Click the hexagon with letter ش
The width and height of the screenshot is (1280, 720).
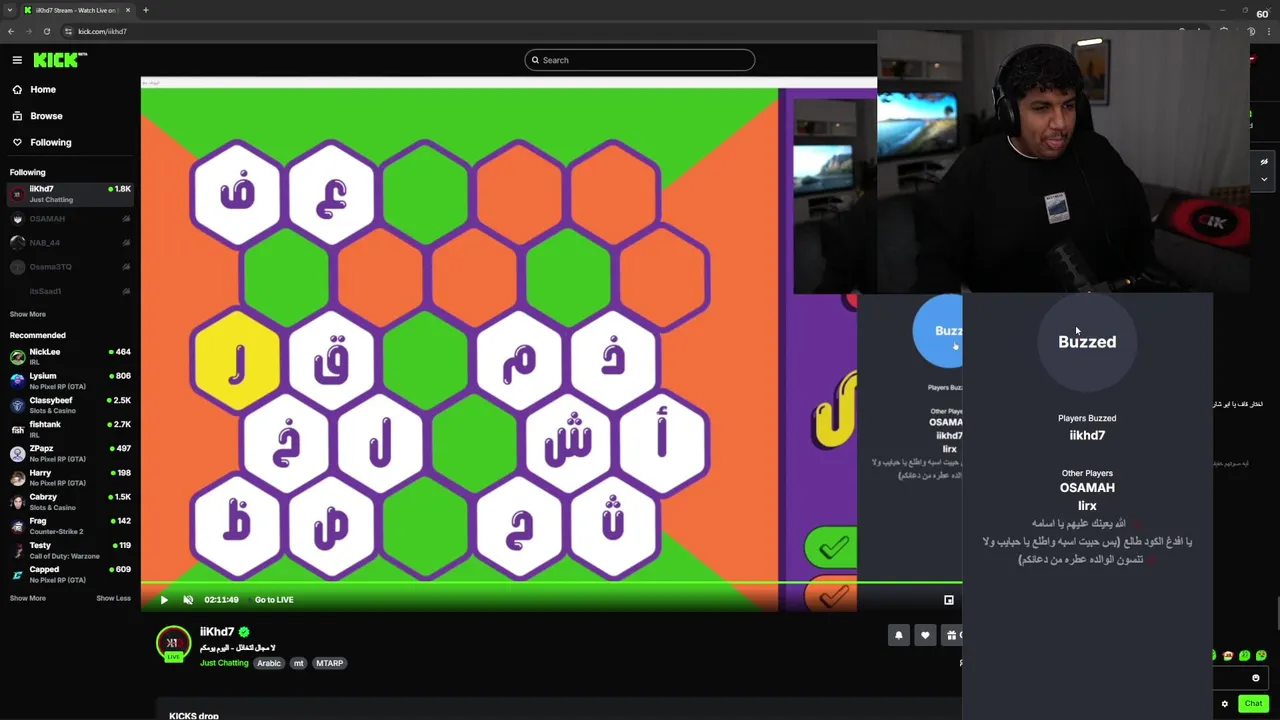pos(567,443)
